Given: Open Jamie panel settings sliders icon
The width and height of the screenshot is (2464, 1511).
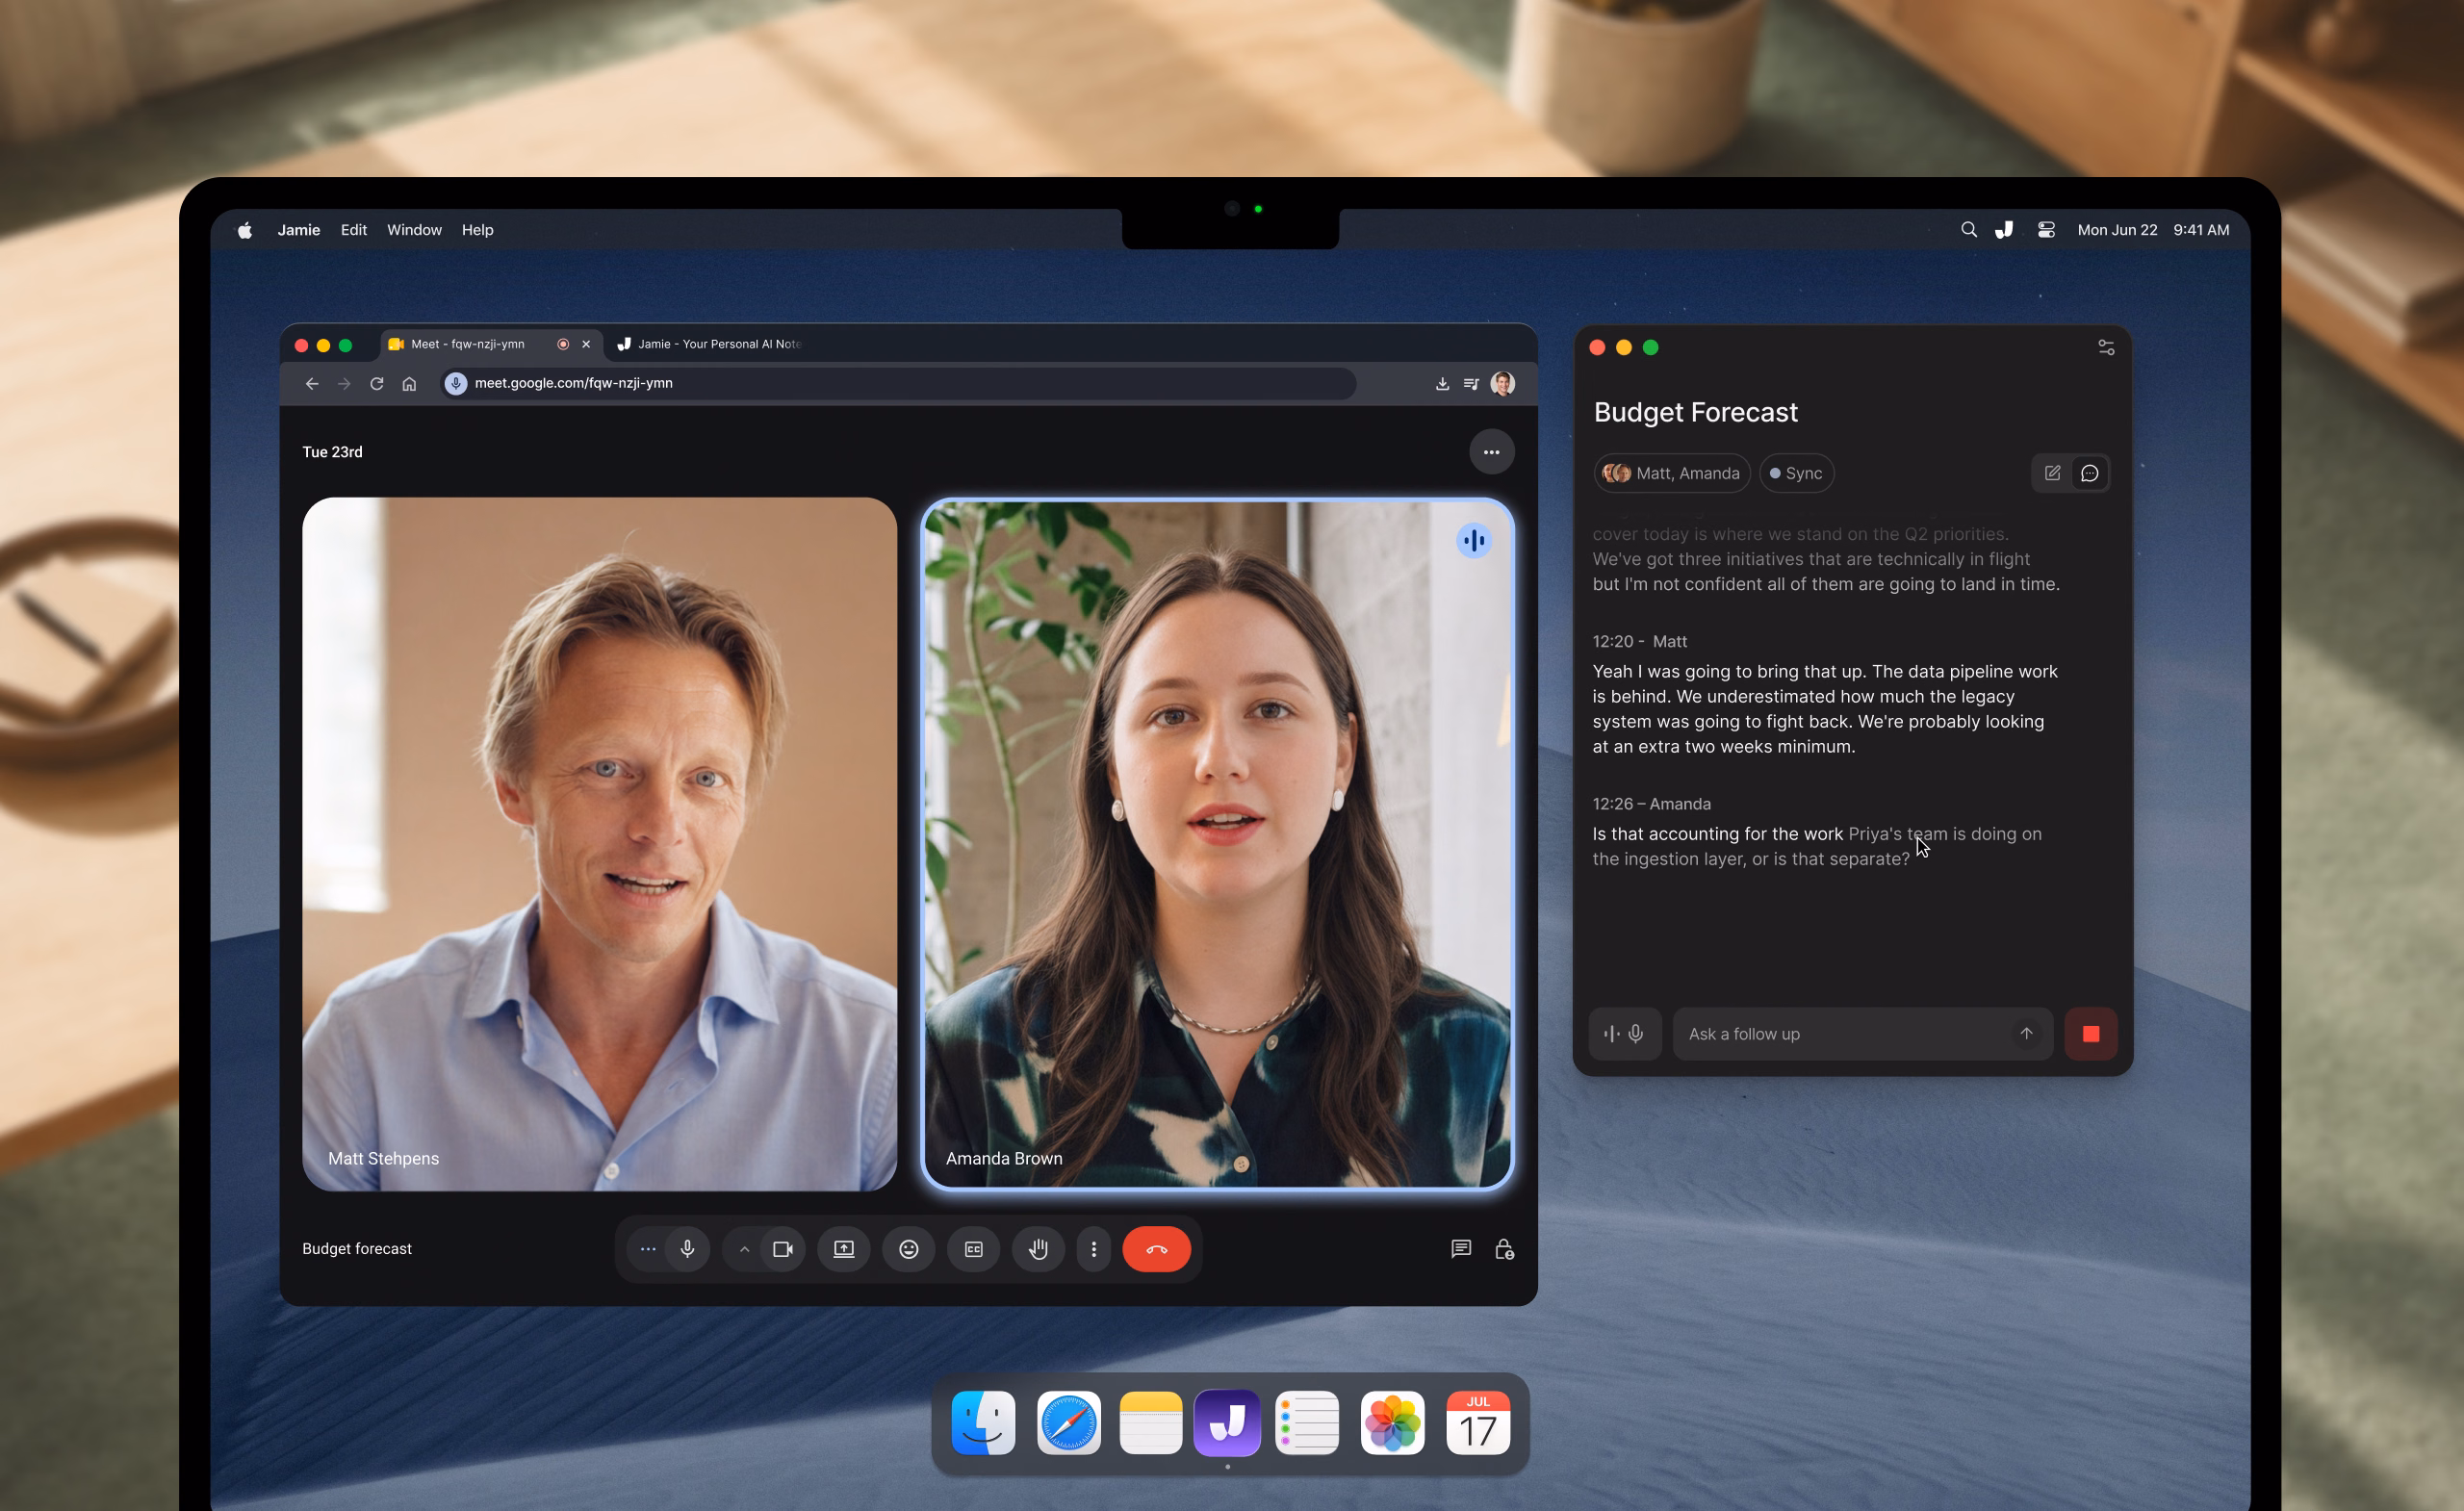Looking at the screenshot, I should click(2106, 348).
